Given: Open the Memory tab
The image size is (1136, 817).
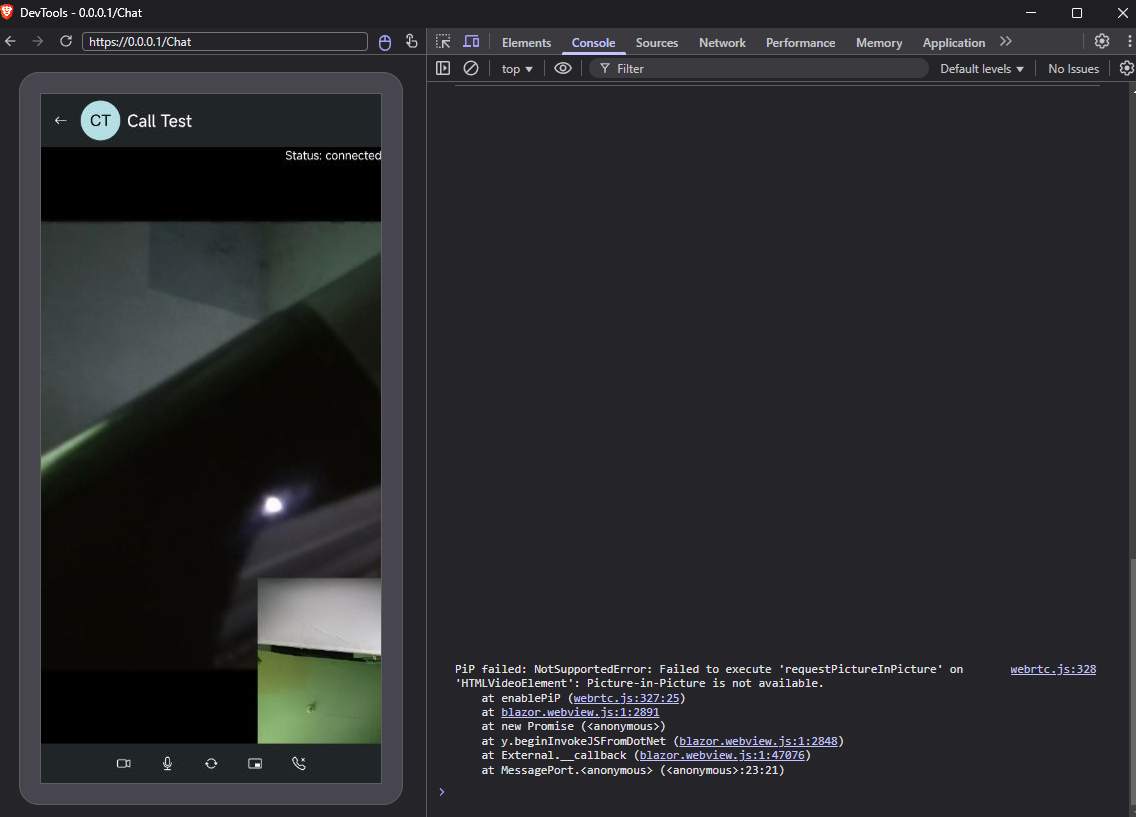Looking at the screenshot, I should click(879, 43).
